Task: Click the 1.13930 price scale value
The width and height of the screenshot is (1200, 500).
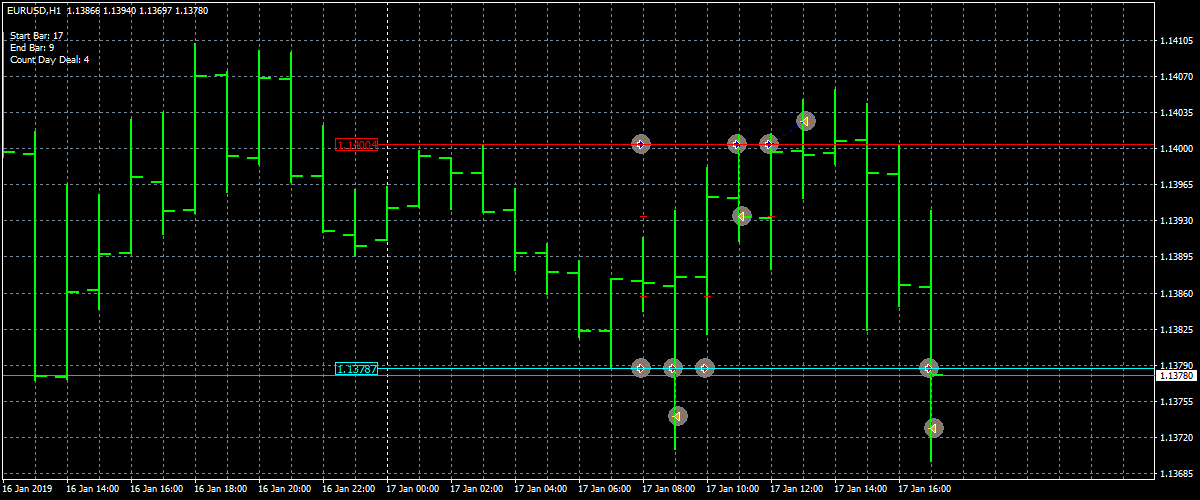Action: click(1178, 221)
